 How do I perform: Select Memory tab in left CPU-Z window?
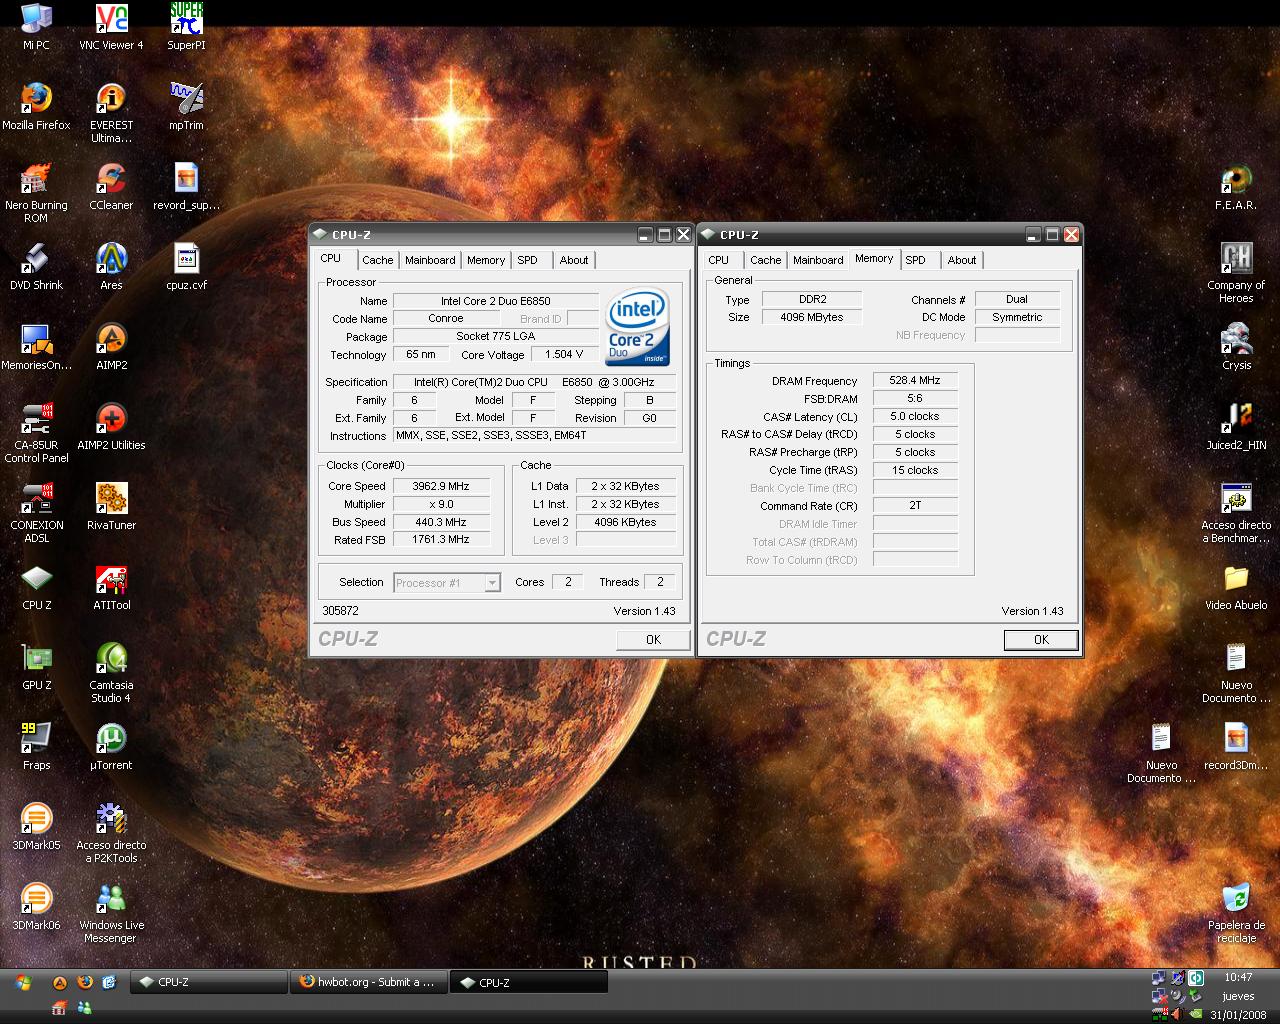click(x=486, y=260)
